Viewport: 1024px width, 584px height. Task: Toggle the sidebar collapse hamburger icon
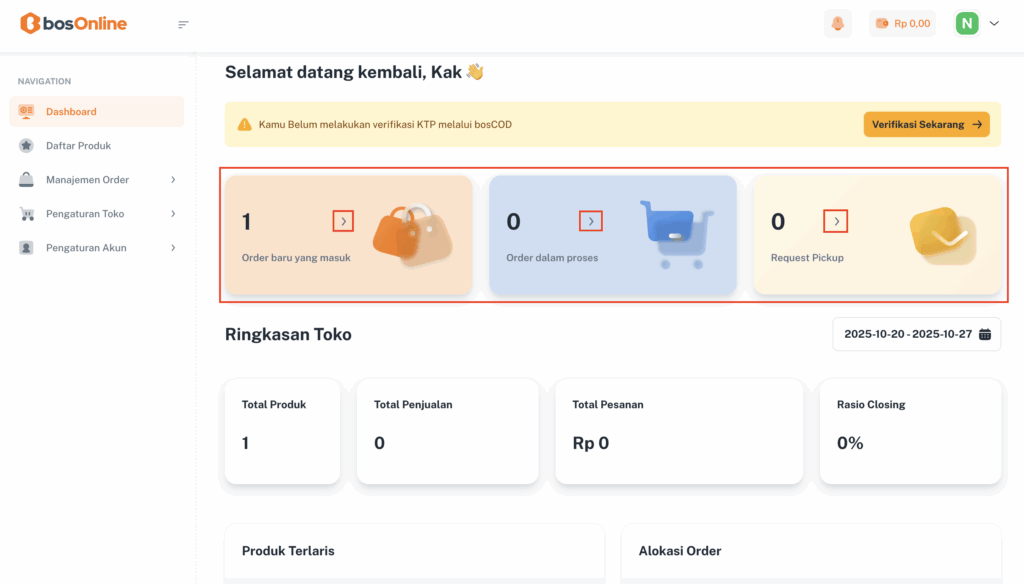(x=183, y=24)
